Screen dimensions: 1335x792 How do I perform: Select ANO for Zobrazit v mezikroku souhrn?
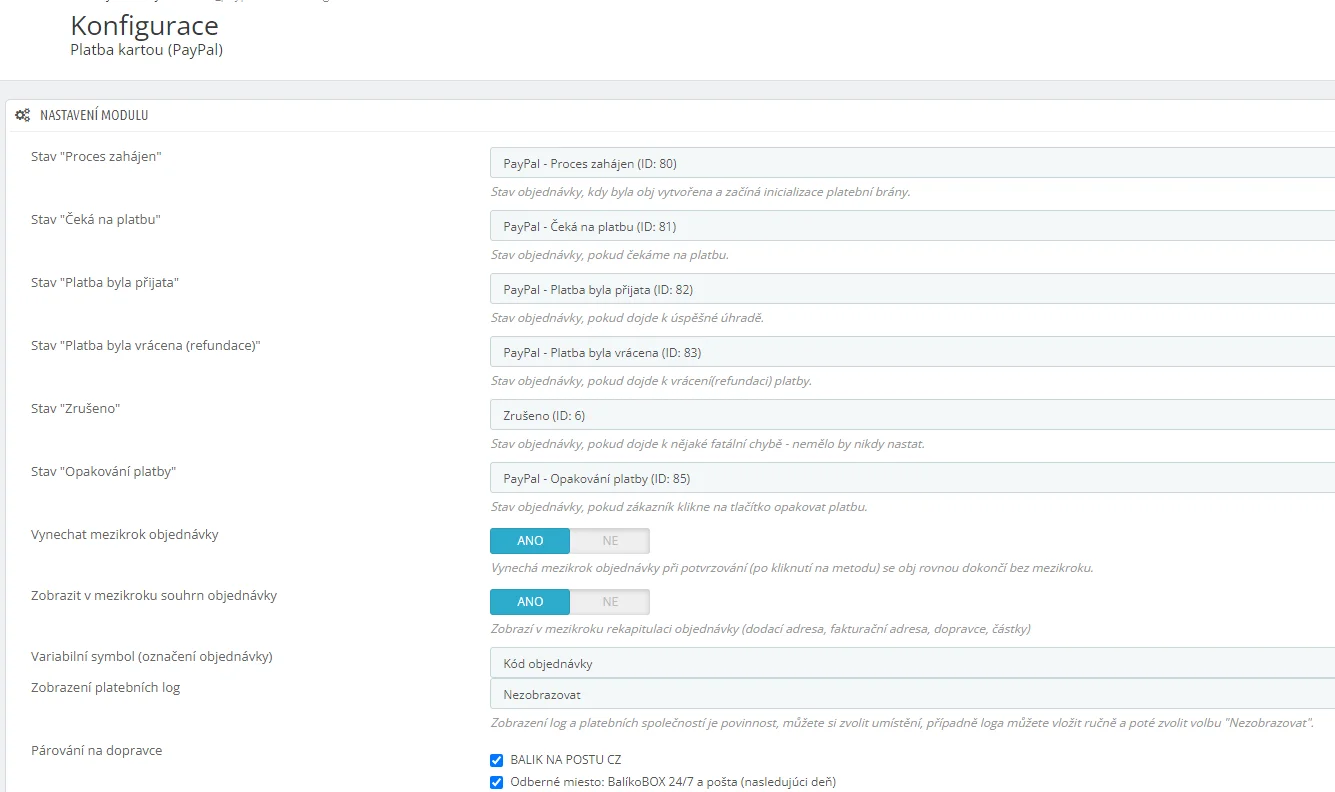(530, 602)
